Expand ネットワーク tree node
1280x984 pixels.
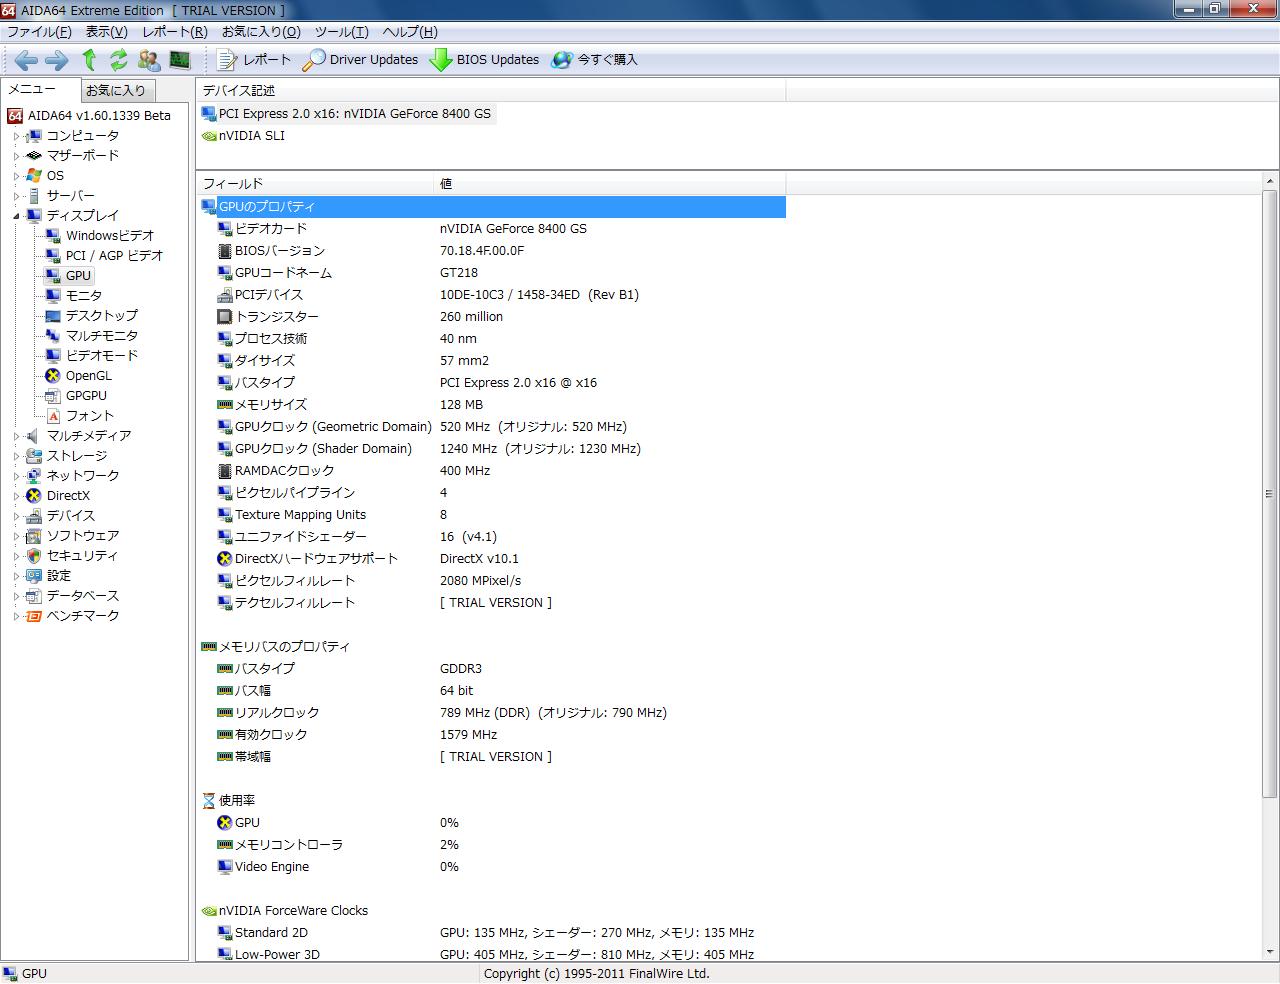(x=16, y=476)
